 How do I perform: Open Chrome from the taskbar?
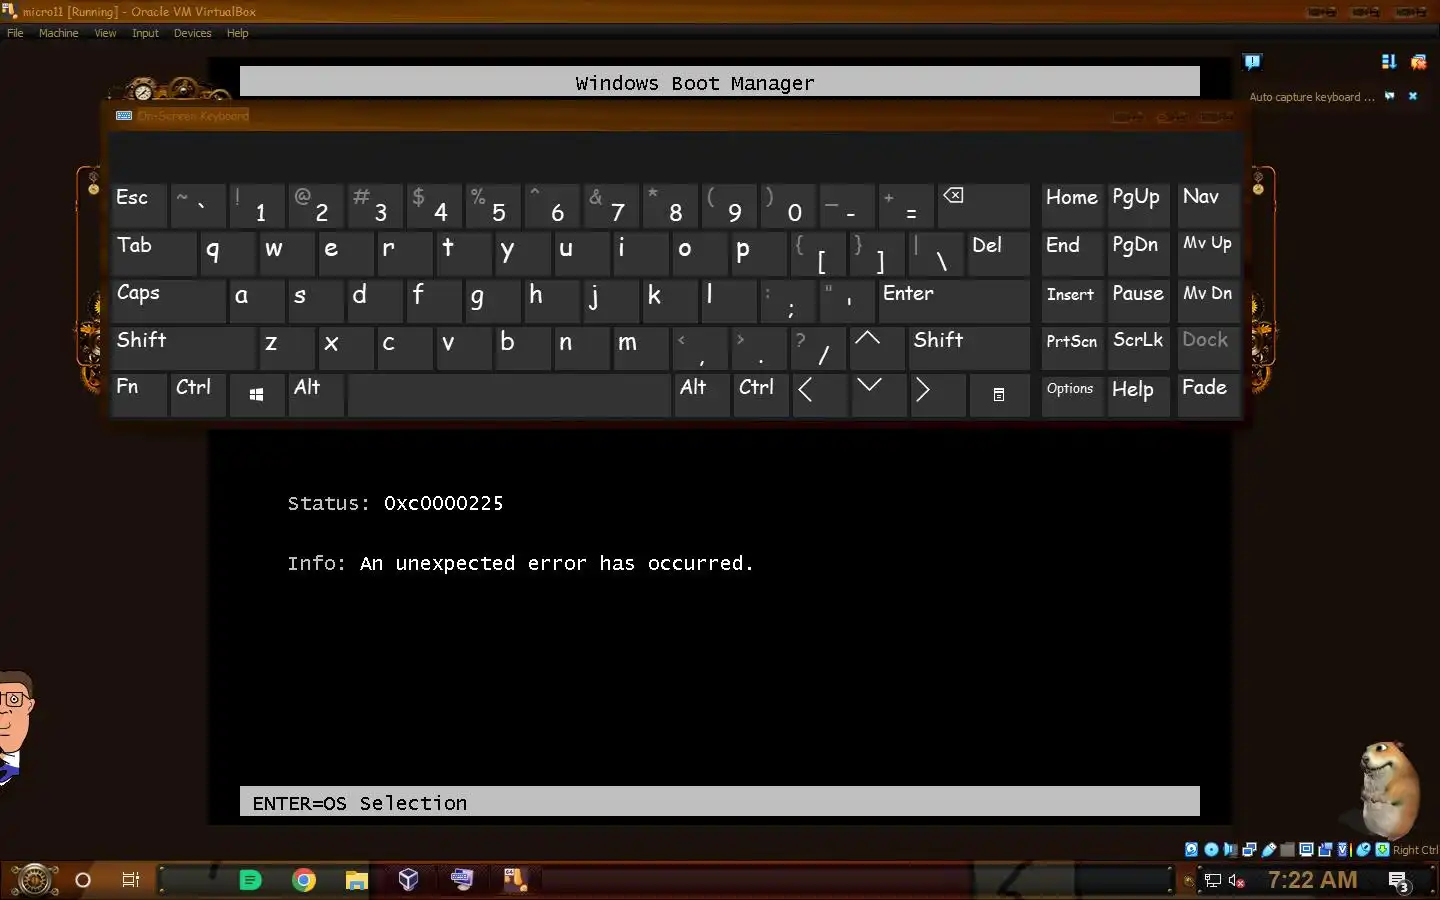[304, 880]
